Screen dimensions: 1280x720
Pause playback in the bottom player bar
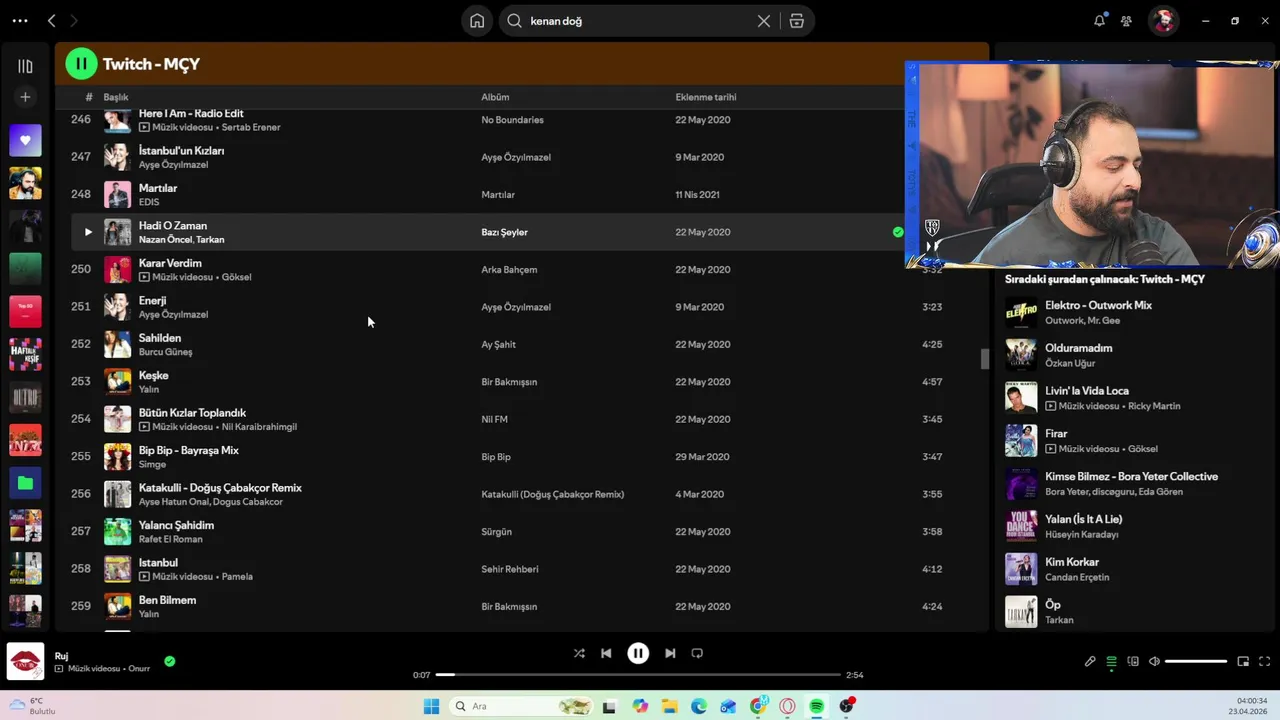[x=638, y=653]
